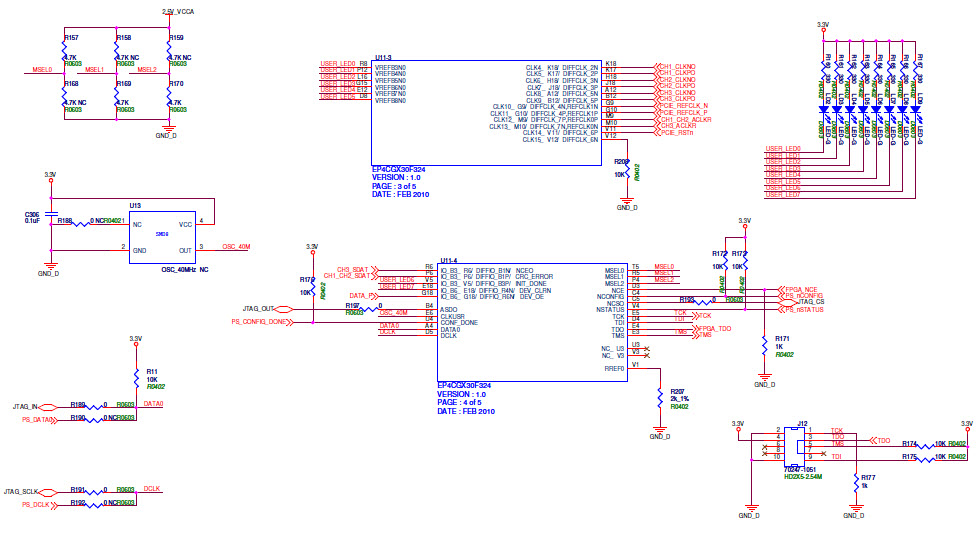The image size is (976, 557).
Task: Select the R209 10K resistor
Action: (627, 172)
